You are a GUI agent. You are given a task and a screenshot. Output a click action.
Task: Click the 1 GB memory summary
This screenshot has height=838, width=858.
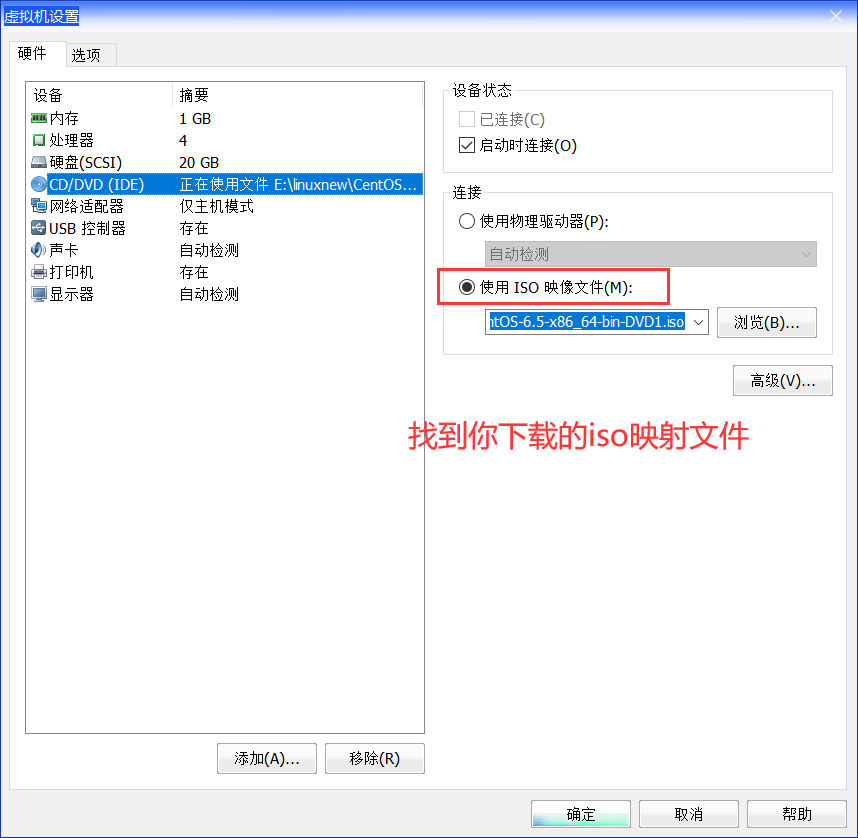(195, 119)
